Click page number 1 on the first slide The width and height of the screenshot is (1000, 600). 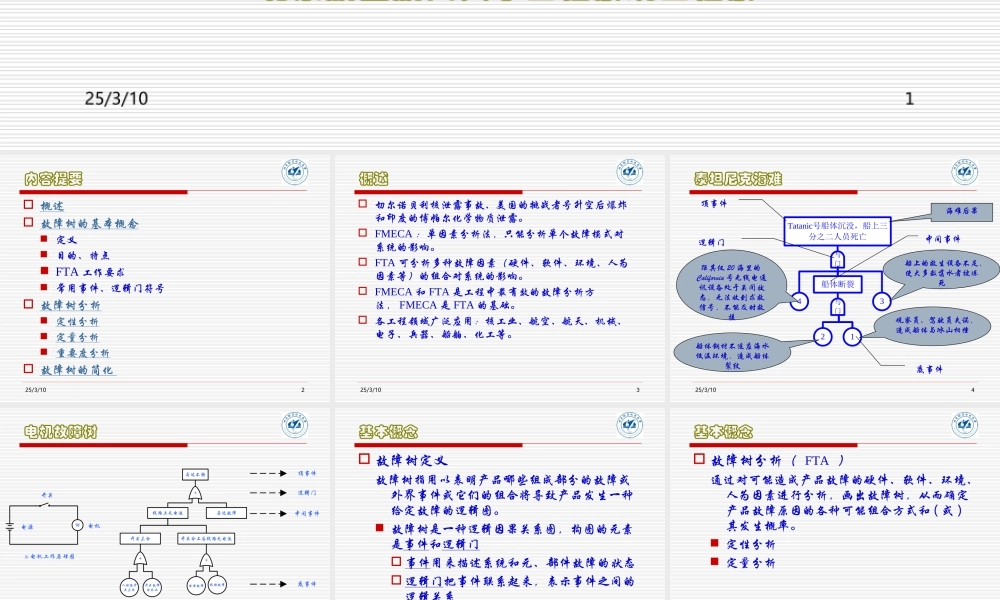(x=909, y=99)
